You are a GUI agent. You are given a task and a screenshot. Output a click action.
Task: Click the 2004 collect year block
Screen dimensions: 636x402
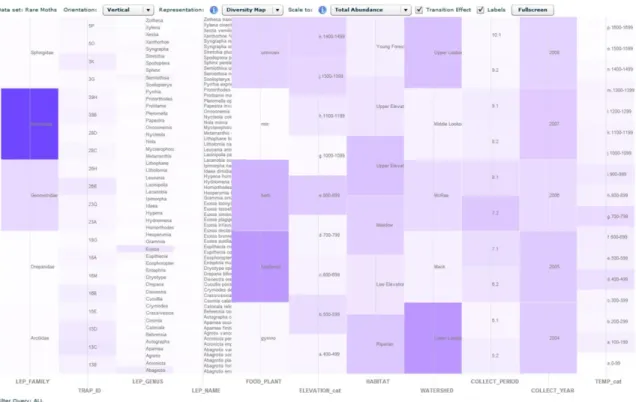(548, 338)
